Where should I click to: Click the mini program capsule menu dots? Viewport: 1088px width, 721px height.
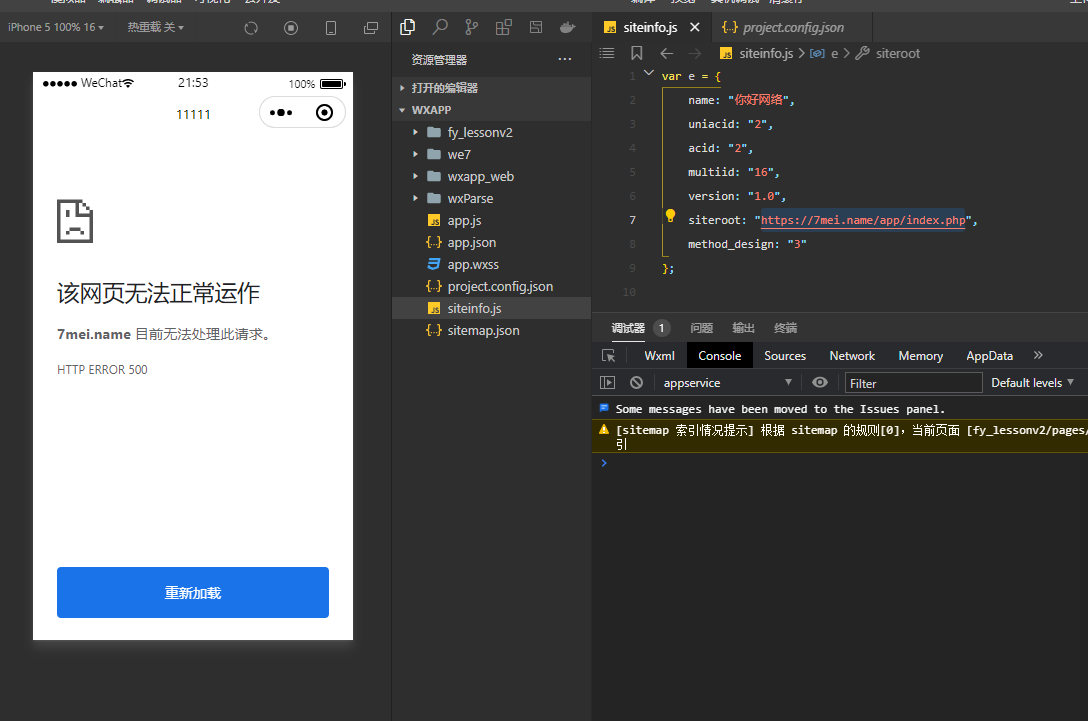(x=281, y=112)
